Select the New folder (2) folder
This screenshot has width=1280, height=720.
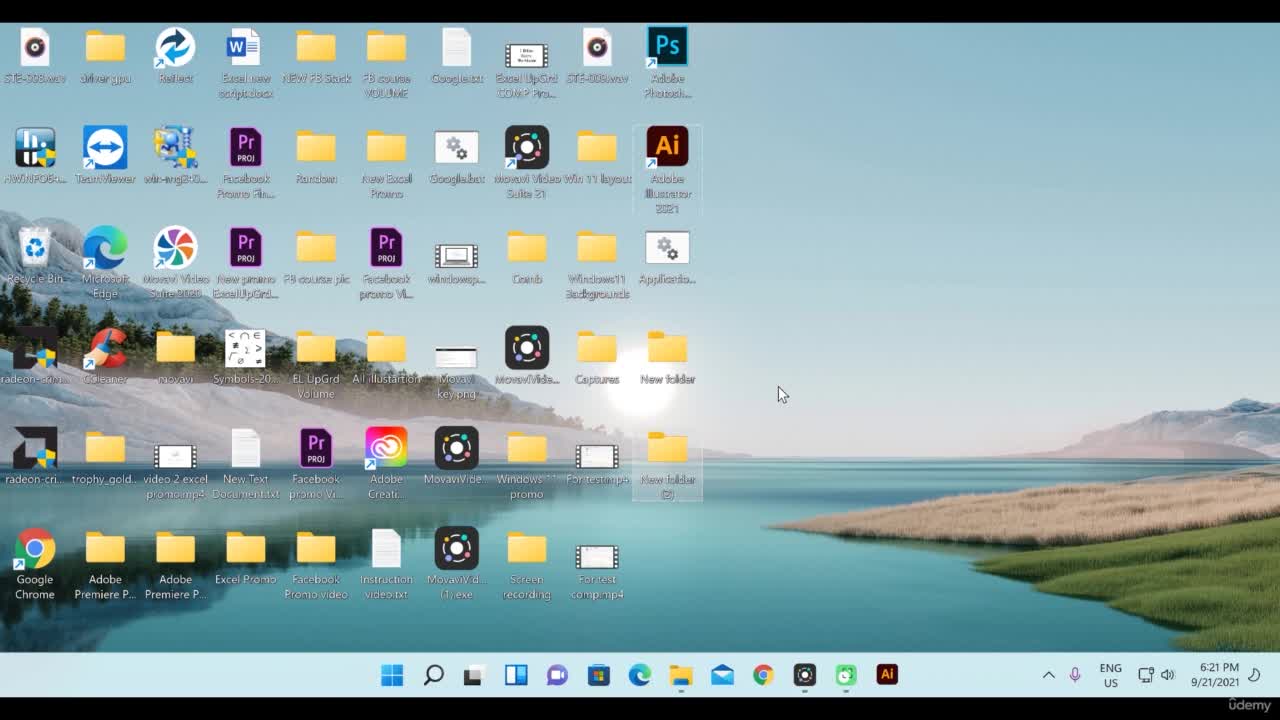pos(667,463)
